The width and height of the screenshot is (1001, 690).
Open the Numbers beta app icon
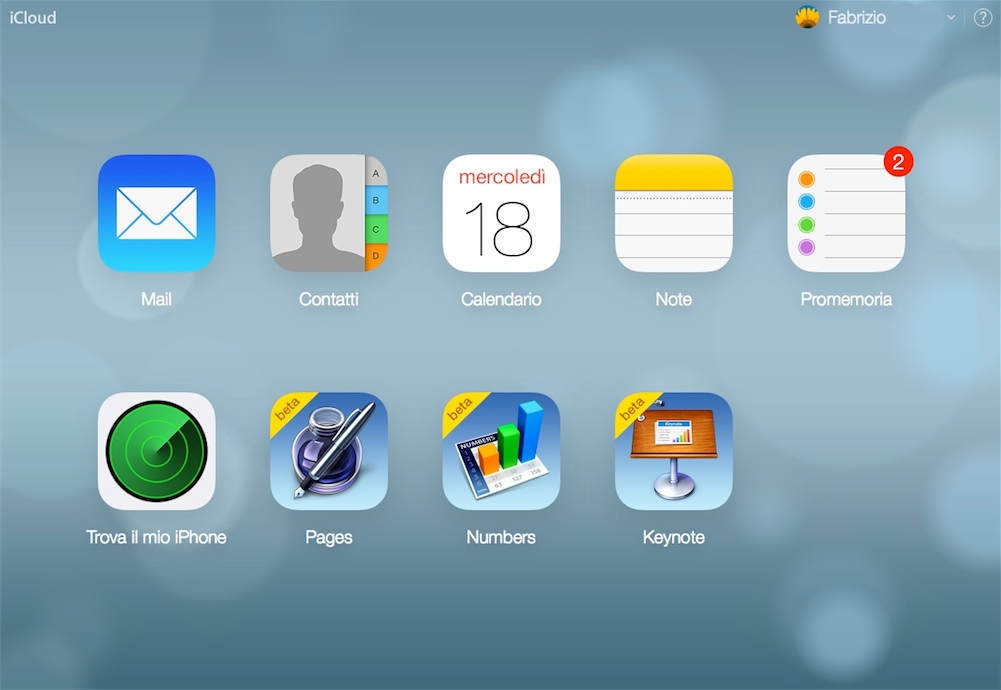[501, 451]
